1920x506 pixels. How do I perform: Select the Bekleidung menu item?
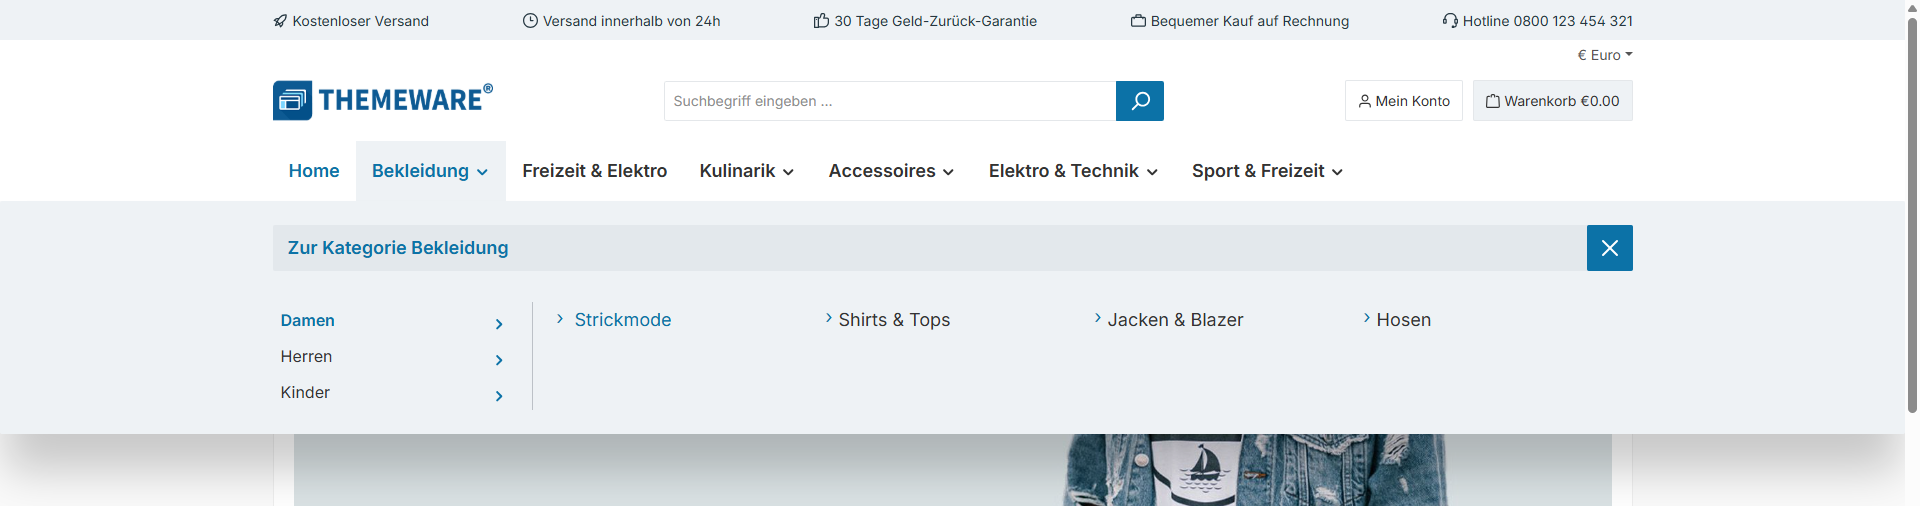click(430, 171)
